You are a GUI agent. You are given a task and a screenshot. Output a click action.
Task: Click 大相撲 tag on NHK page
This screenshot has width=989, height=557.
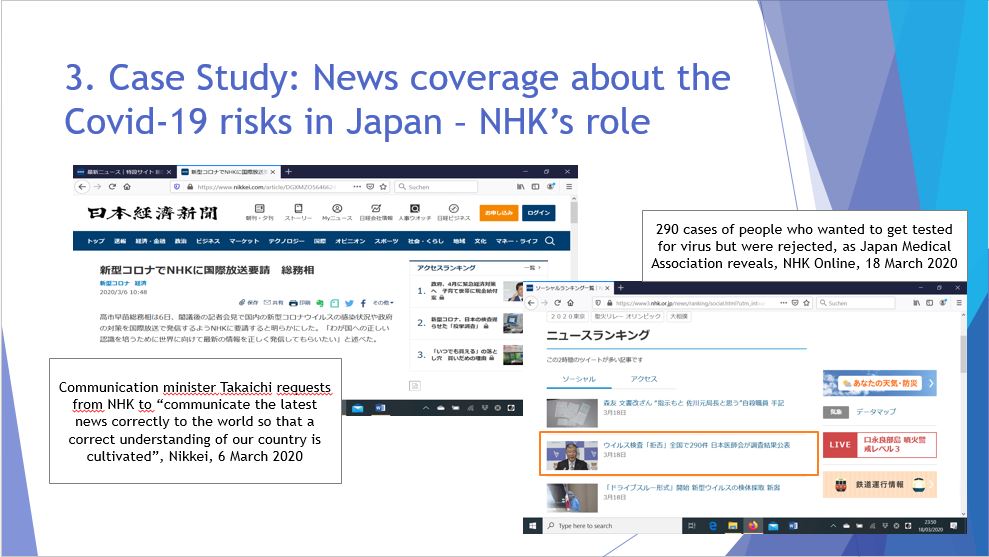click(679, 316)
